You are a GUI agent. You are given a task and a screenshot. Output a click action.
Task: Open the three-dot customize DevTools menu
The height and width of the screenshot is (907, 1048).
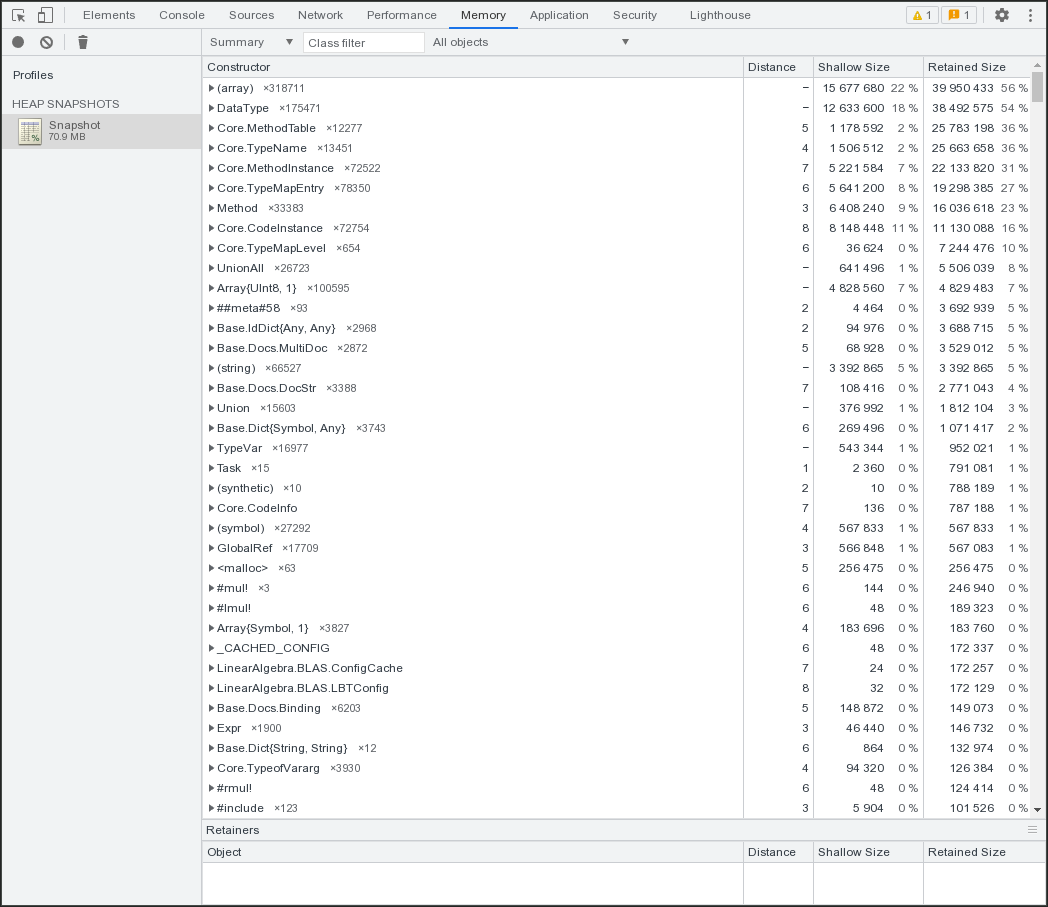1029,15
